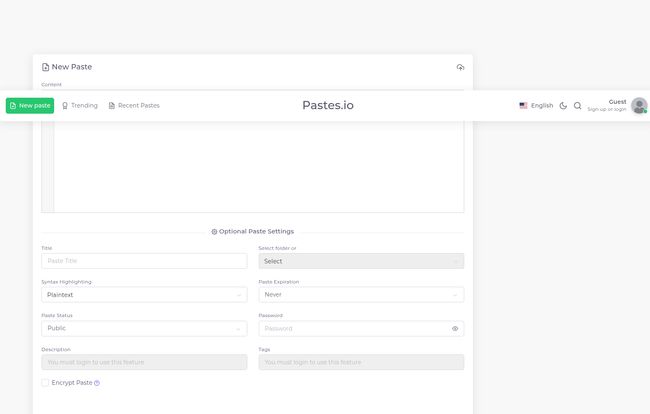Toggle password visibility eye icon

tap(455, 329)
